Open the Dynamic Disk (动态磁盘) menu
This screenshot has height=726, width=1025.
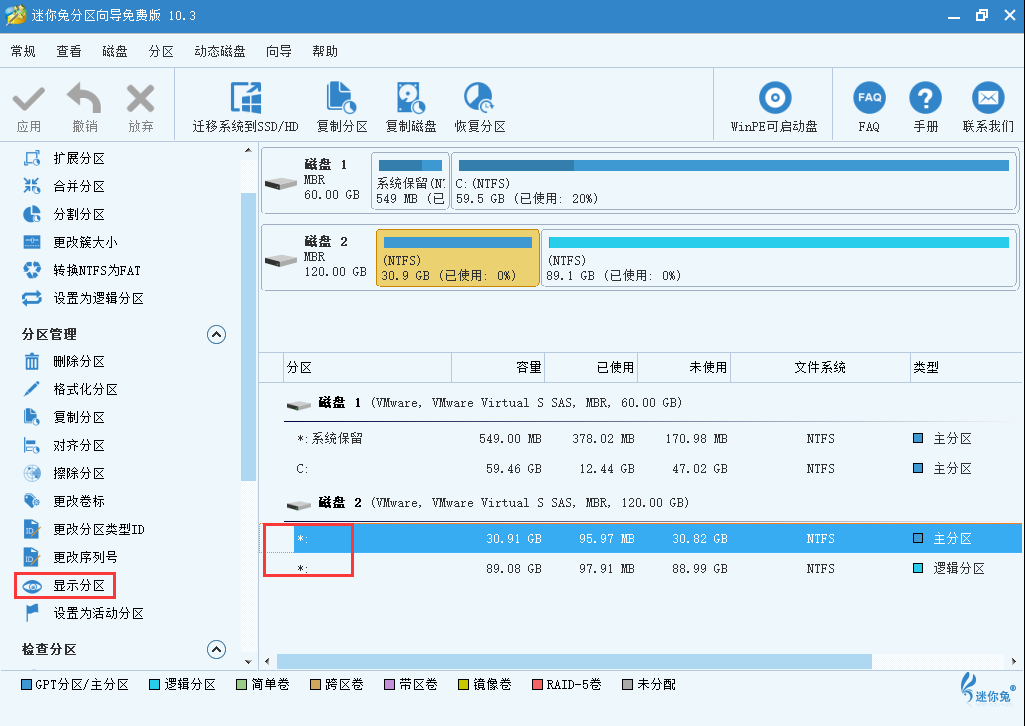(220, 52)
